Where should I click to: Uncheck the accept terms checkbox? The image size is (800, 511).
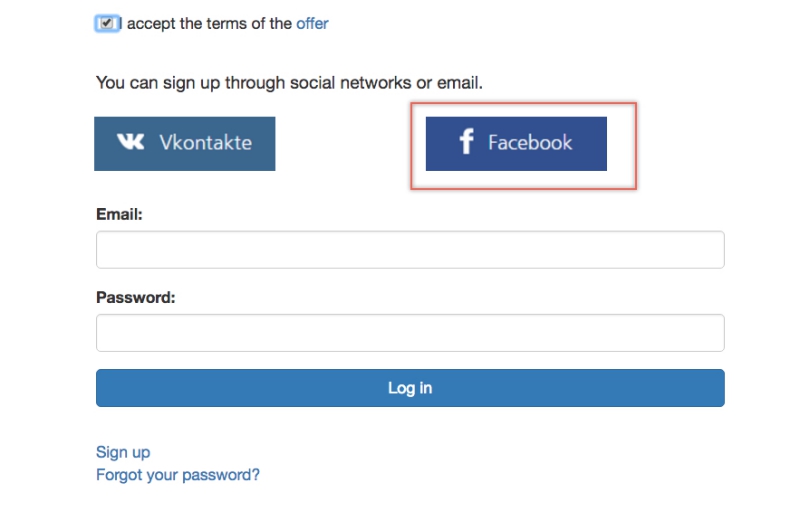point(106,23)
